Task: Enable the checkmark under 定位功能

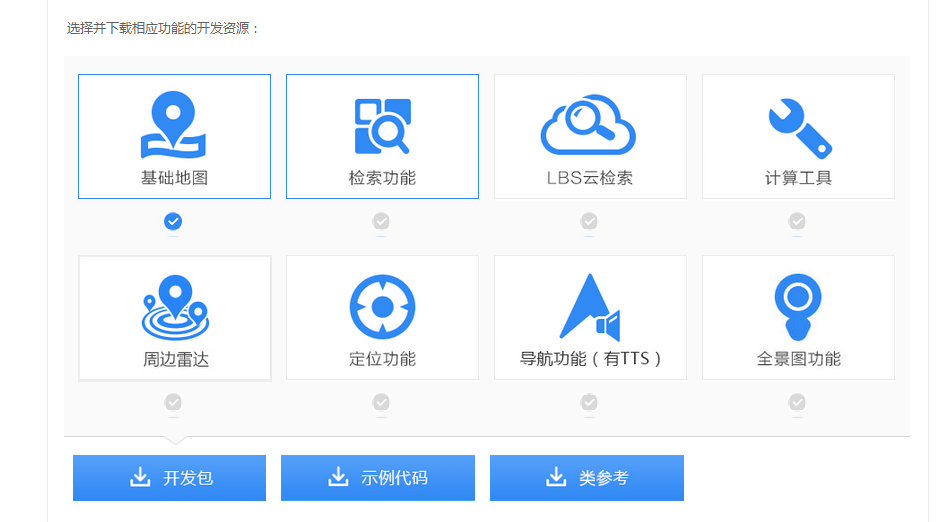Action: pyautogui.click(x=381, y=402)
